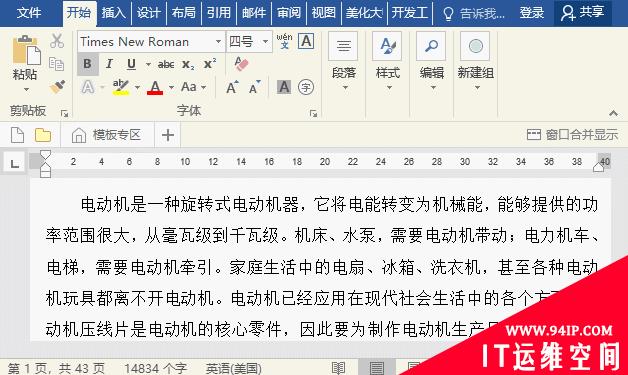The image size is (628, 375).
Task: Toggle Underline formatting
Action: point(131,64)
